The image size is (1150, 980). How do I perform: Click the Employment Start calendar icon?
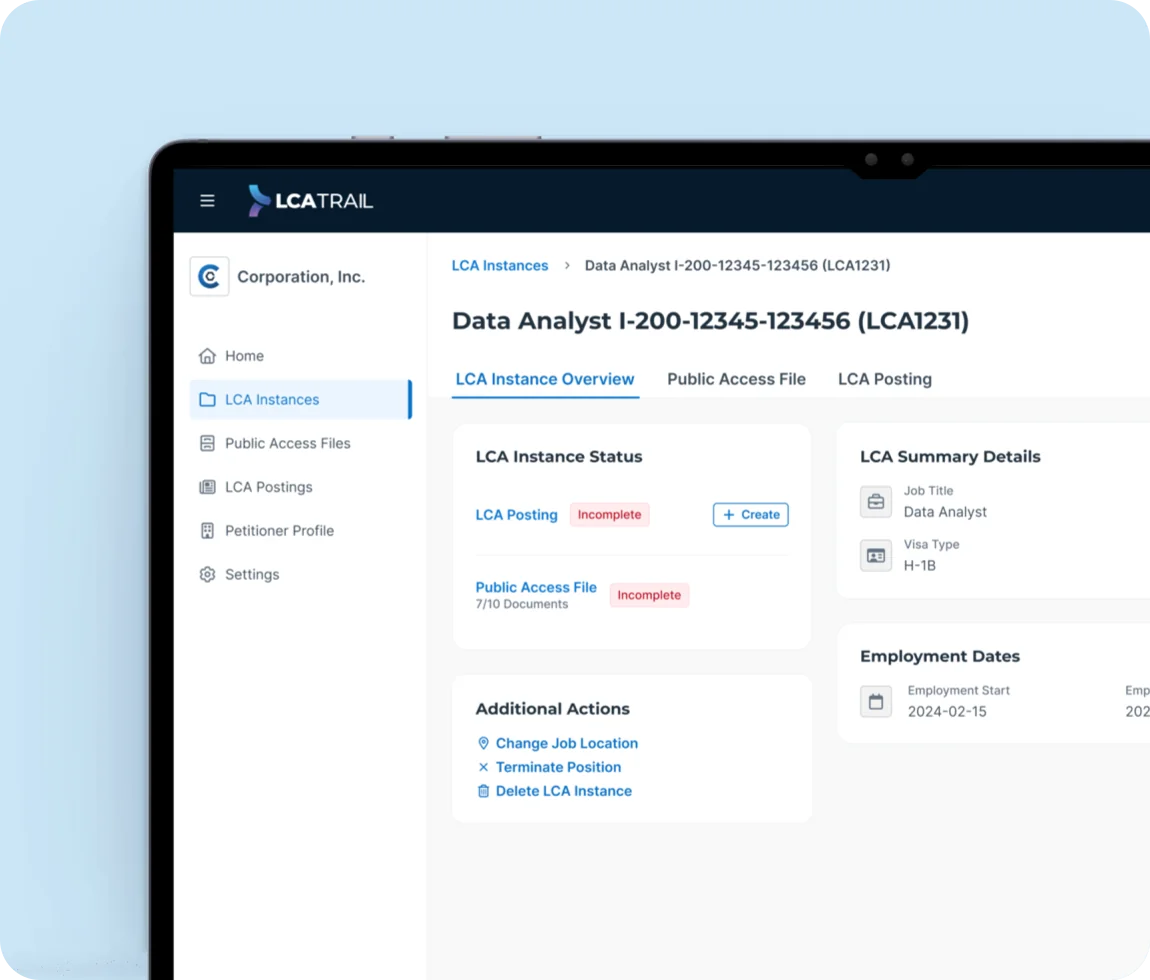[876, 701]
